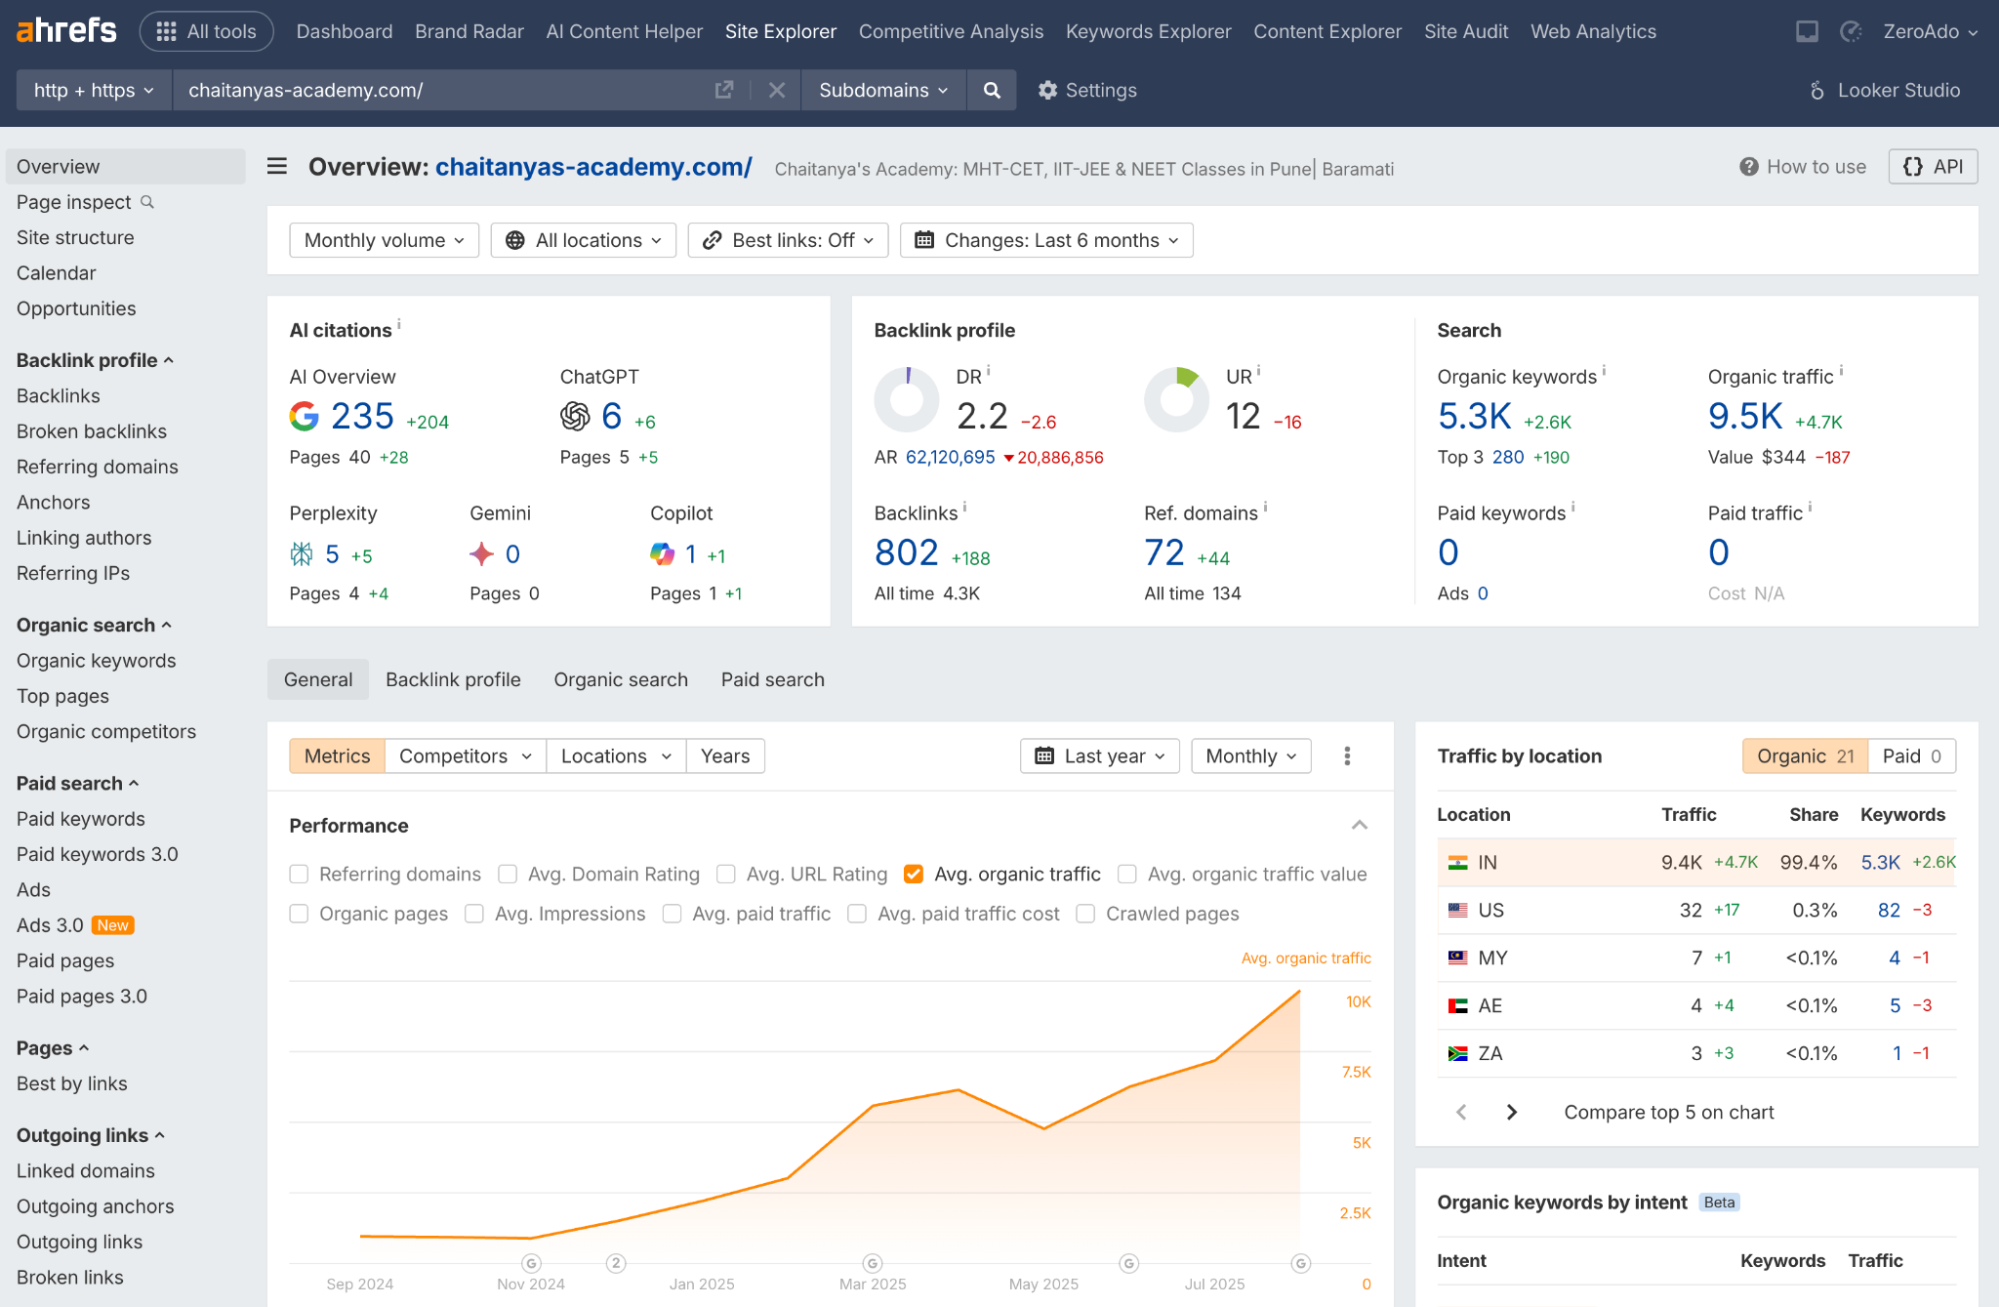Uncheck the Avg. organic traffic metric
Screen dimensions: 1999x1307
click(x=913, y=873)
